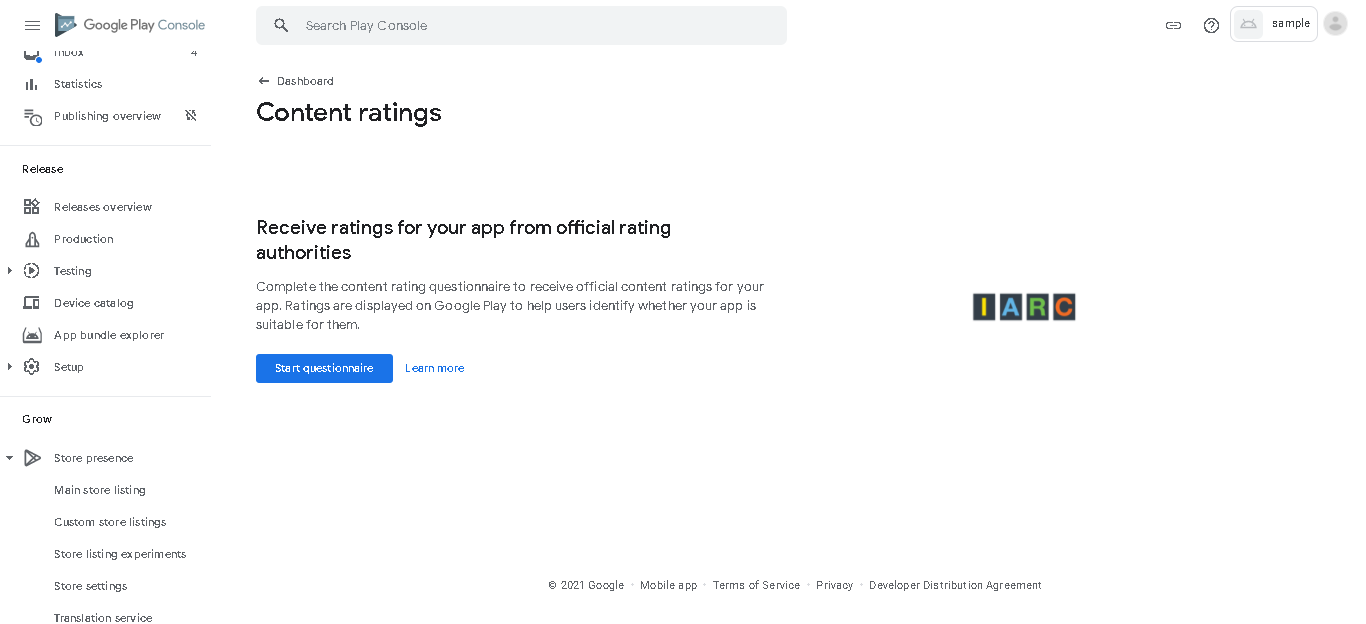Click the Store presence play icon
Screen dimensions: 1366x624
(32, 457)
